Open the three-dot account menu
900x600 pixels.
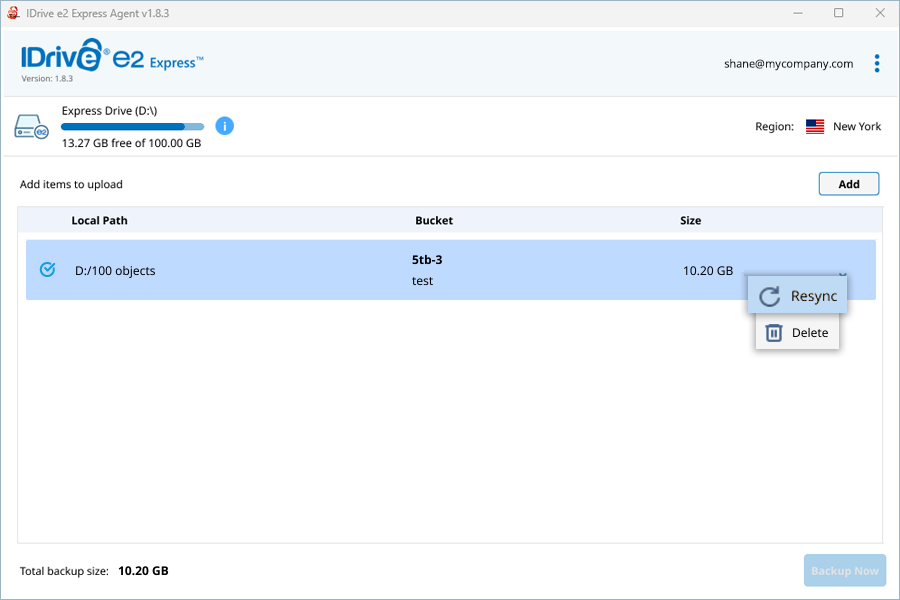coord(876,63)
